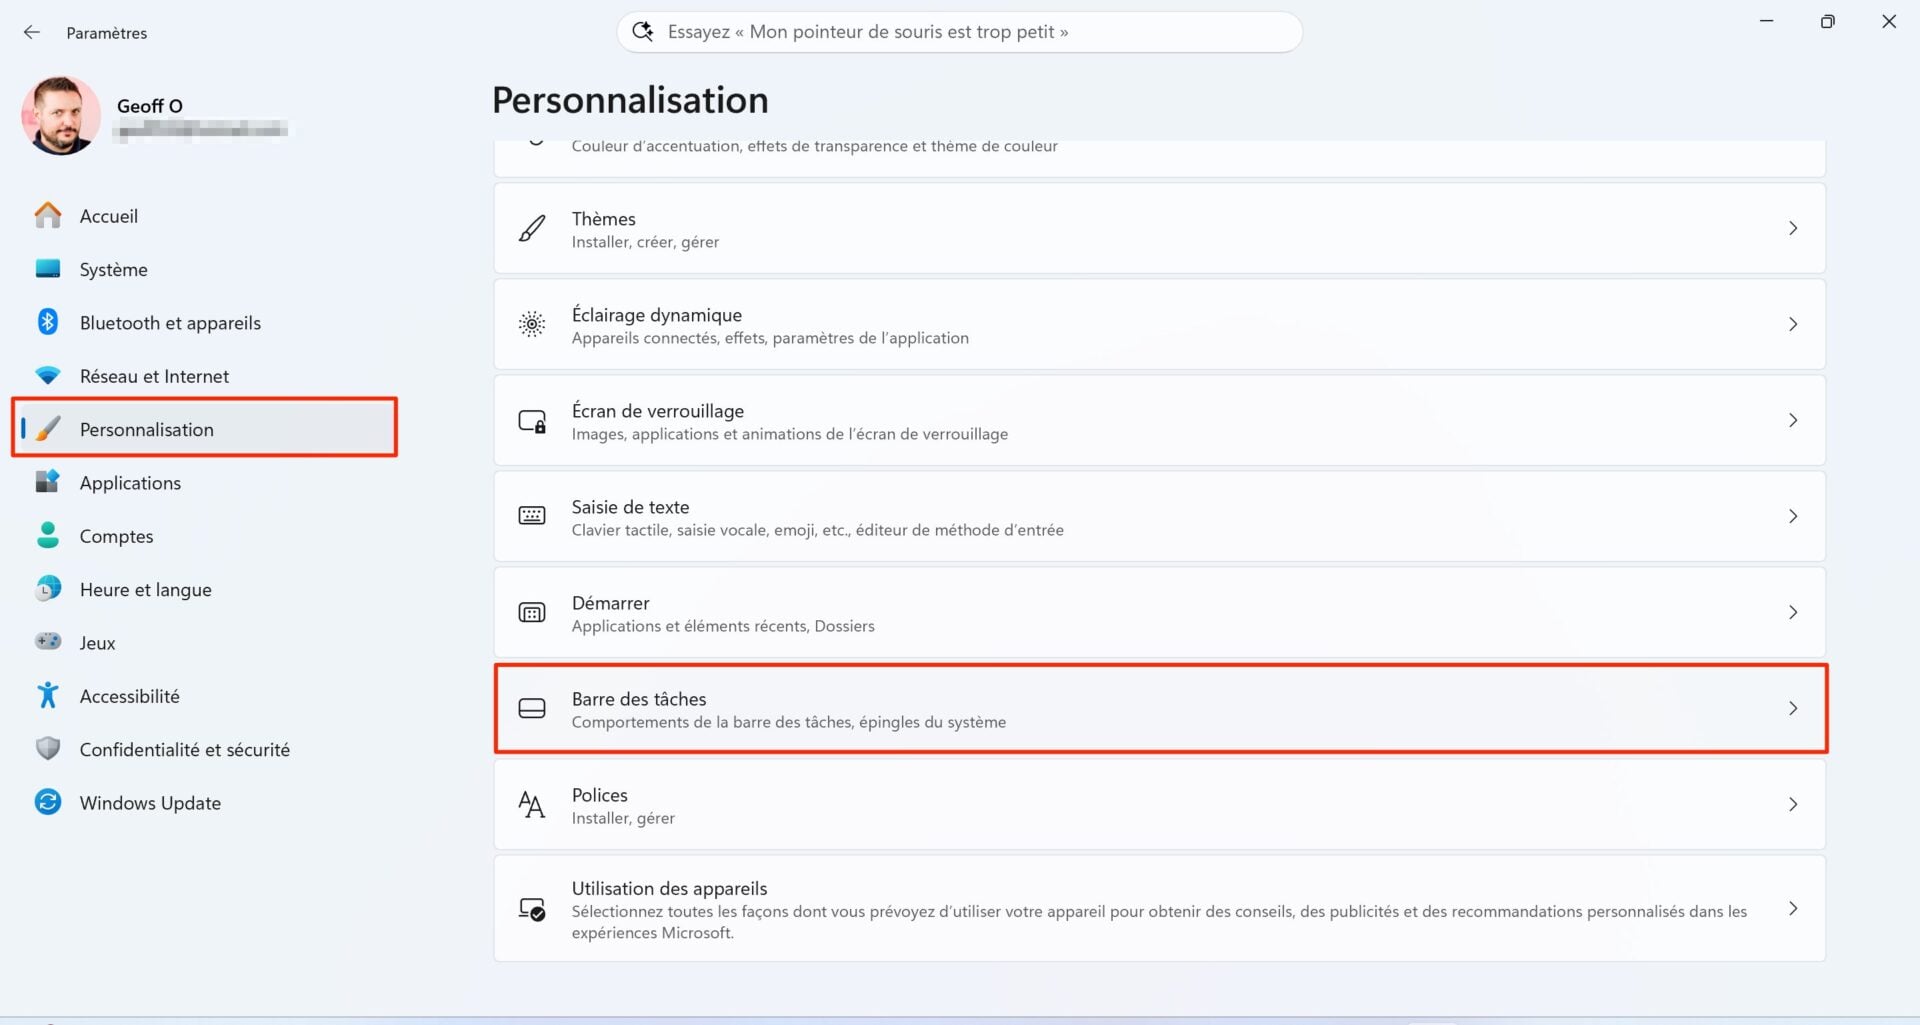Image resolution: width=1920 pixels, height=1025 pixels.
Task: Click the Personnalisation paintbrush icon in the sidebar
Action: (48, 429)
